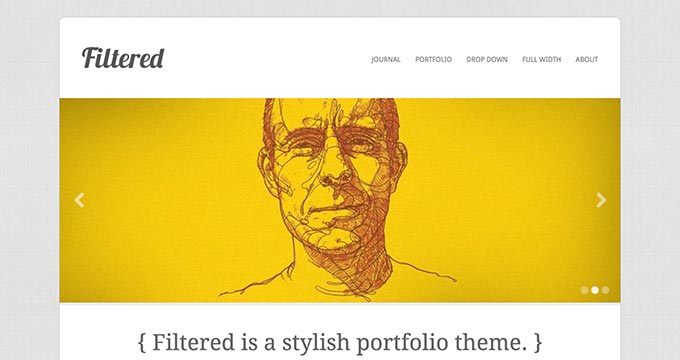Select the first slider pagination dot
Viewport: 680px width, 360px height.
click(584, 290)
